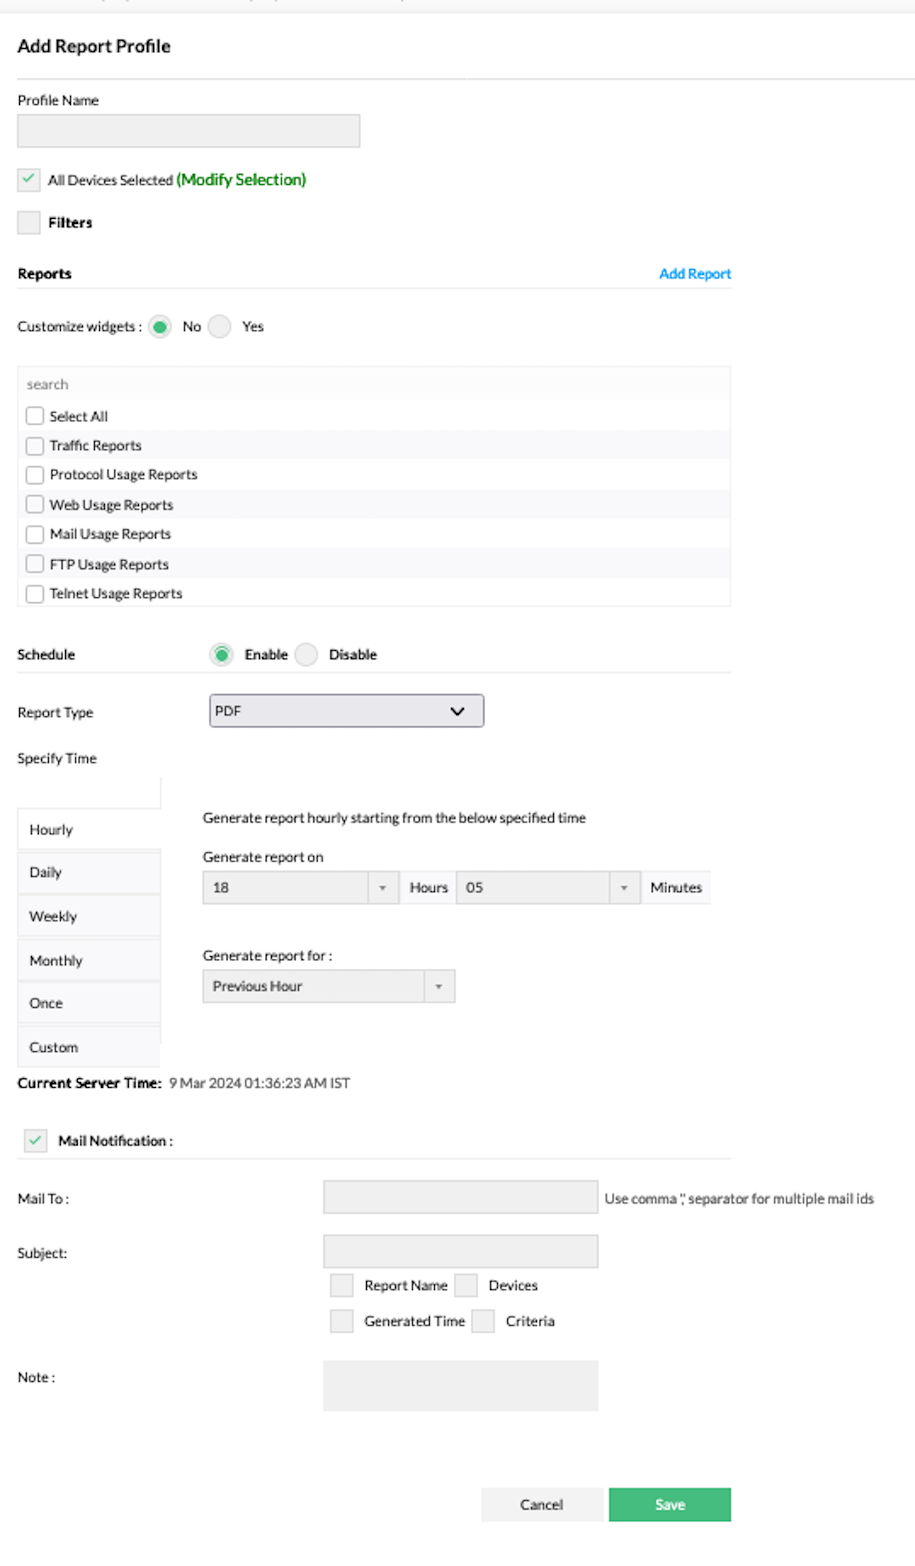Disable the Schedule option
This screenshot has width=915, height=1566.
(306, 654)
